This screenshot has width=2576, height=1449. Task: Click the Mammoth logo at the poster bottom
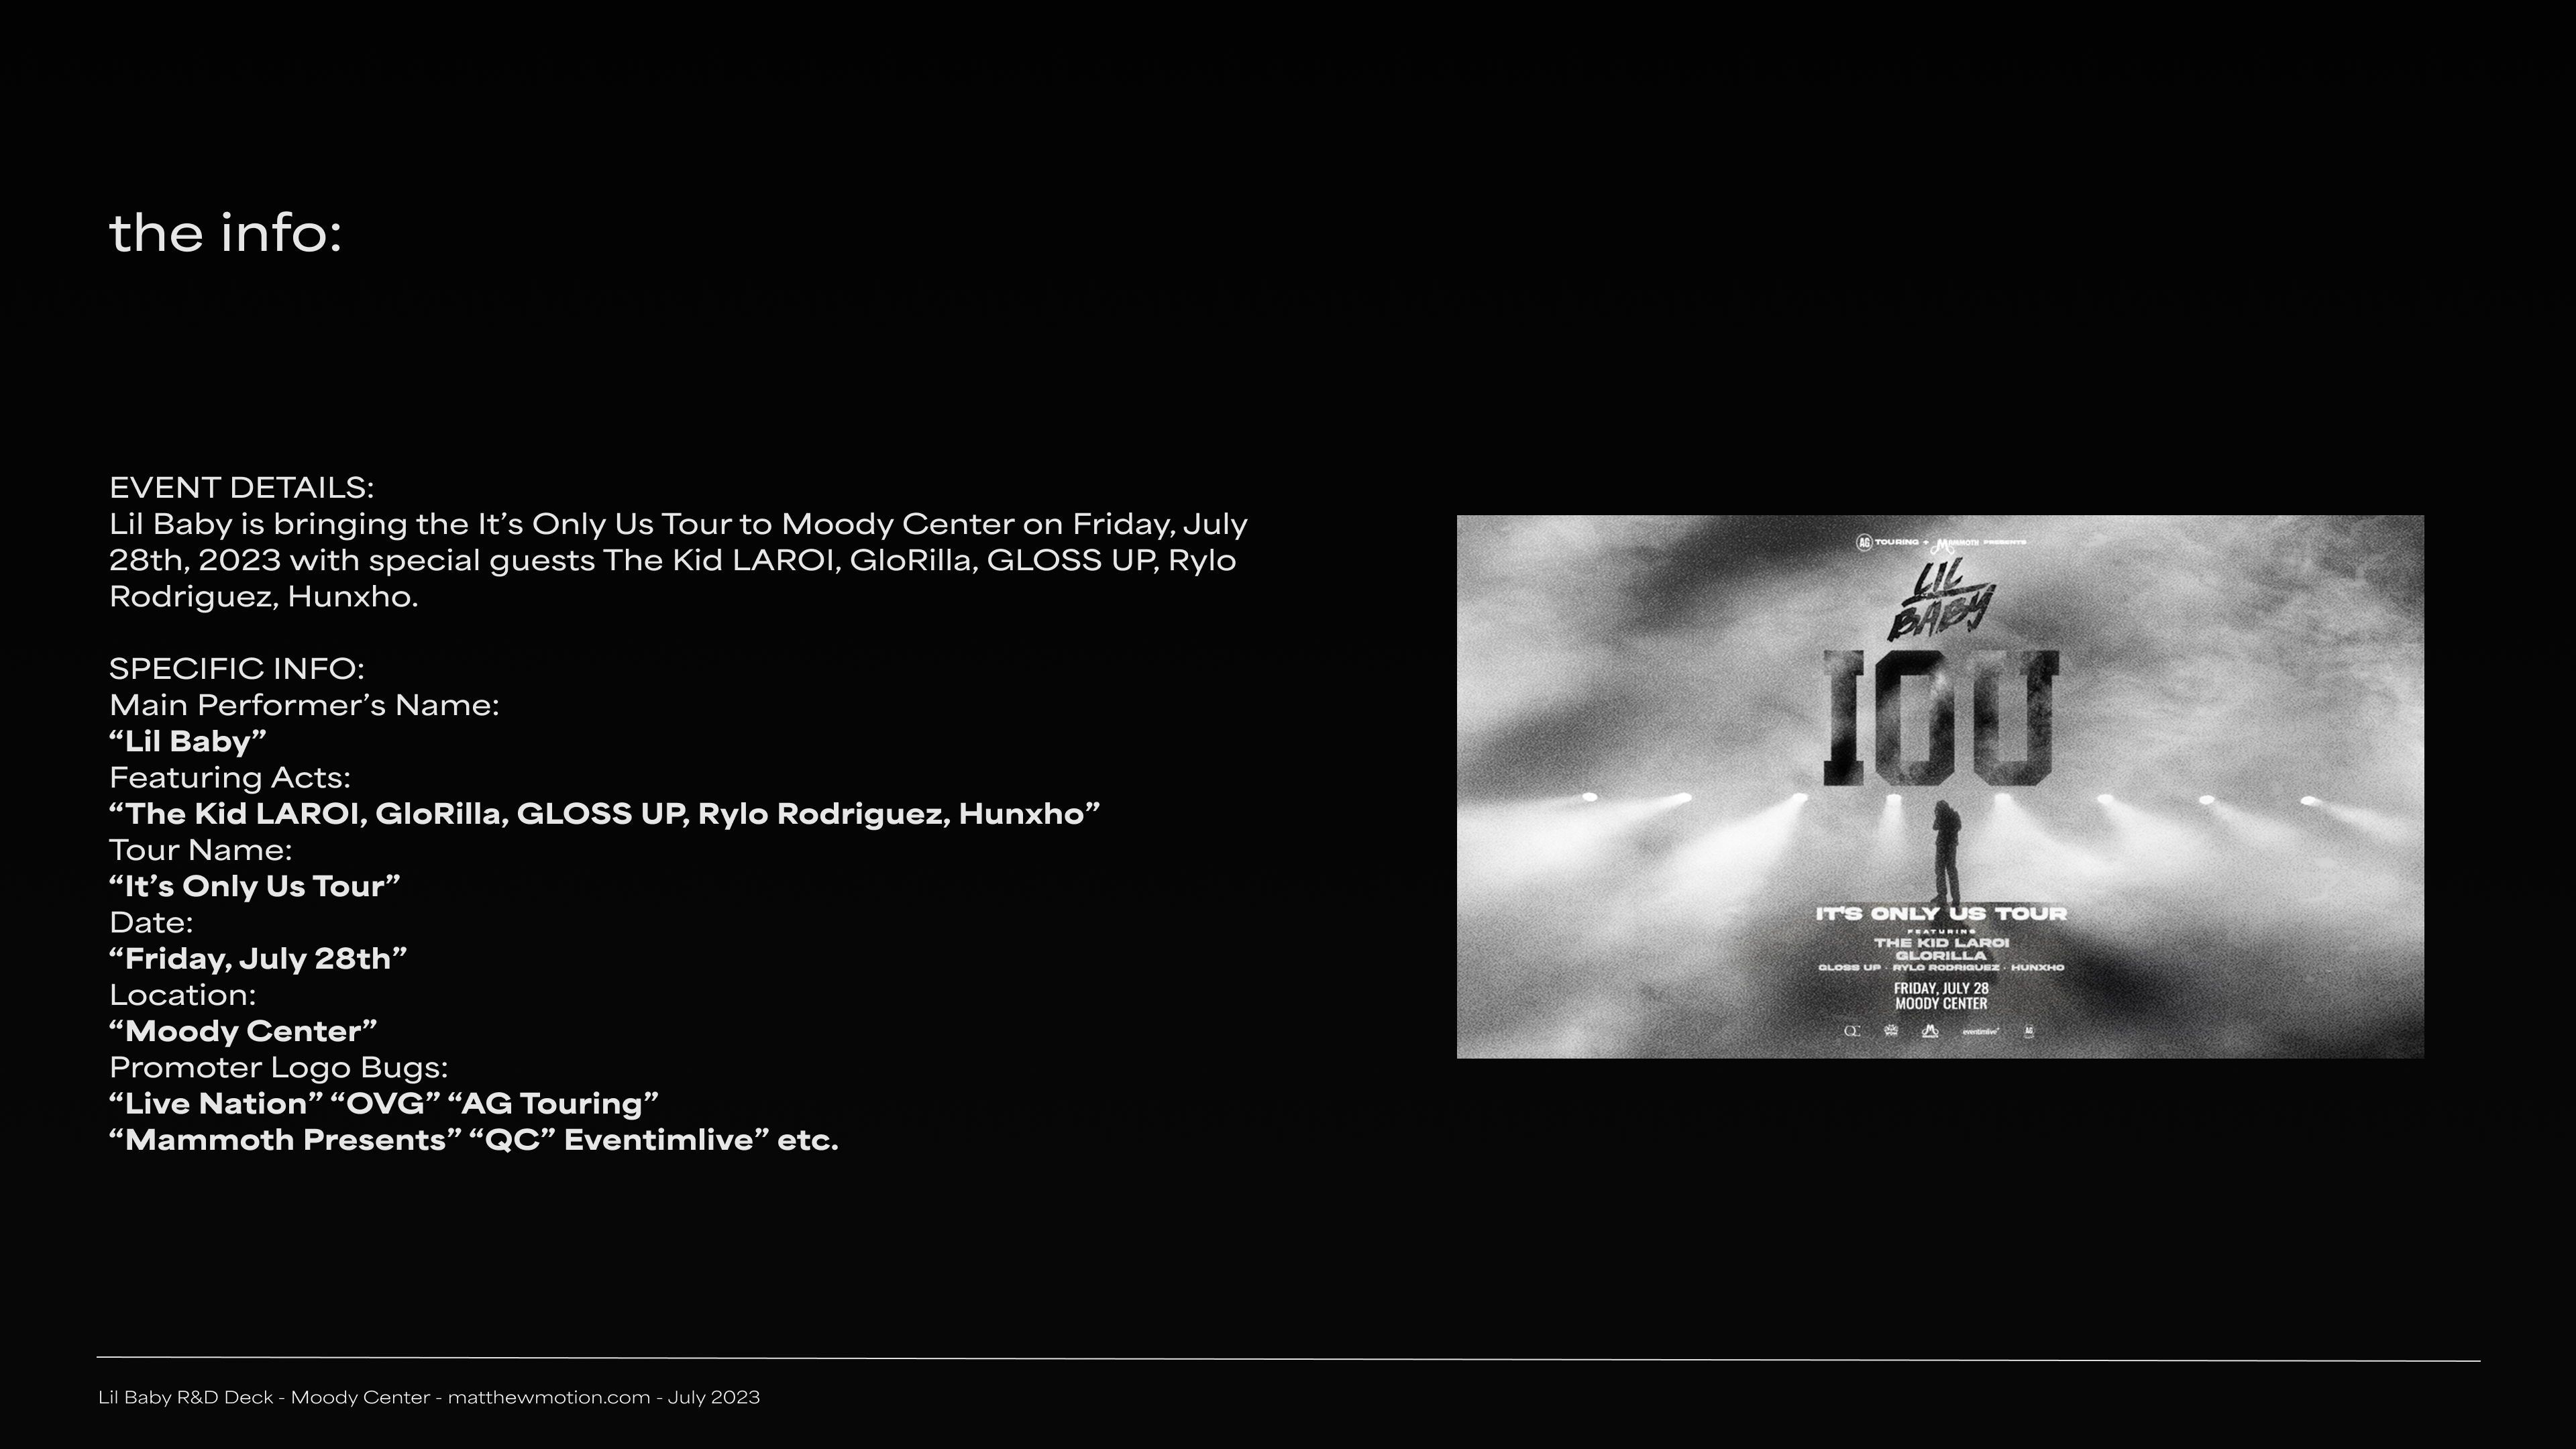point(1930,1031)
